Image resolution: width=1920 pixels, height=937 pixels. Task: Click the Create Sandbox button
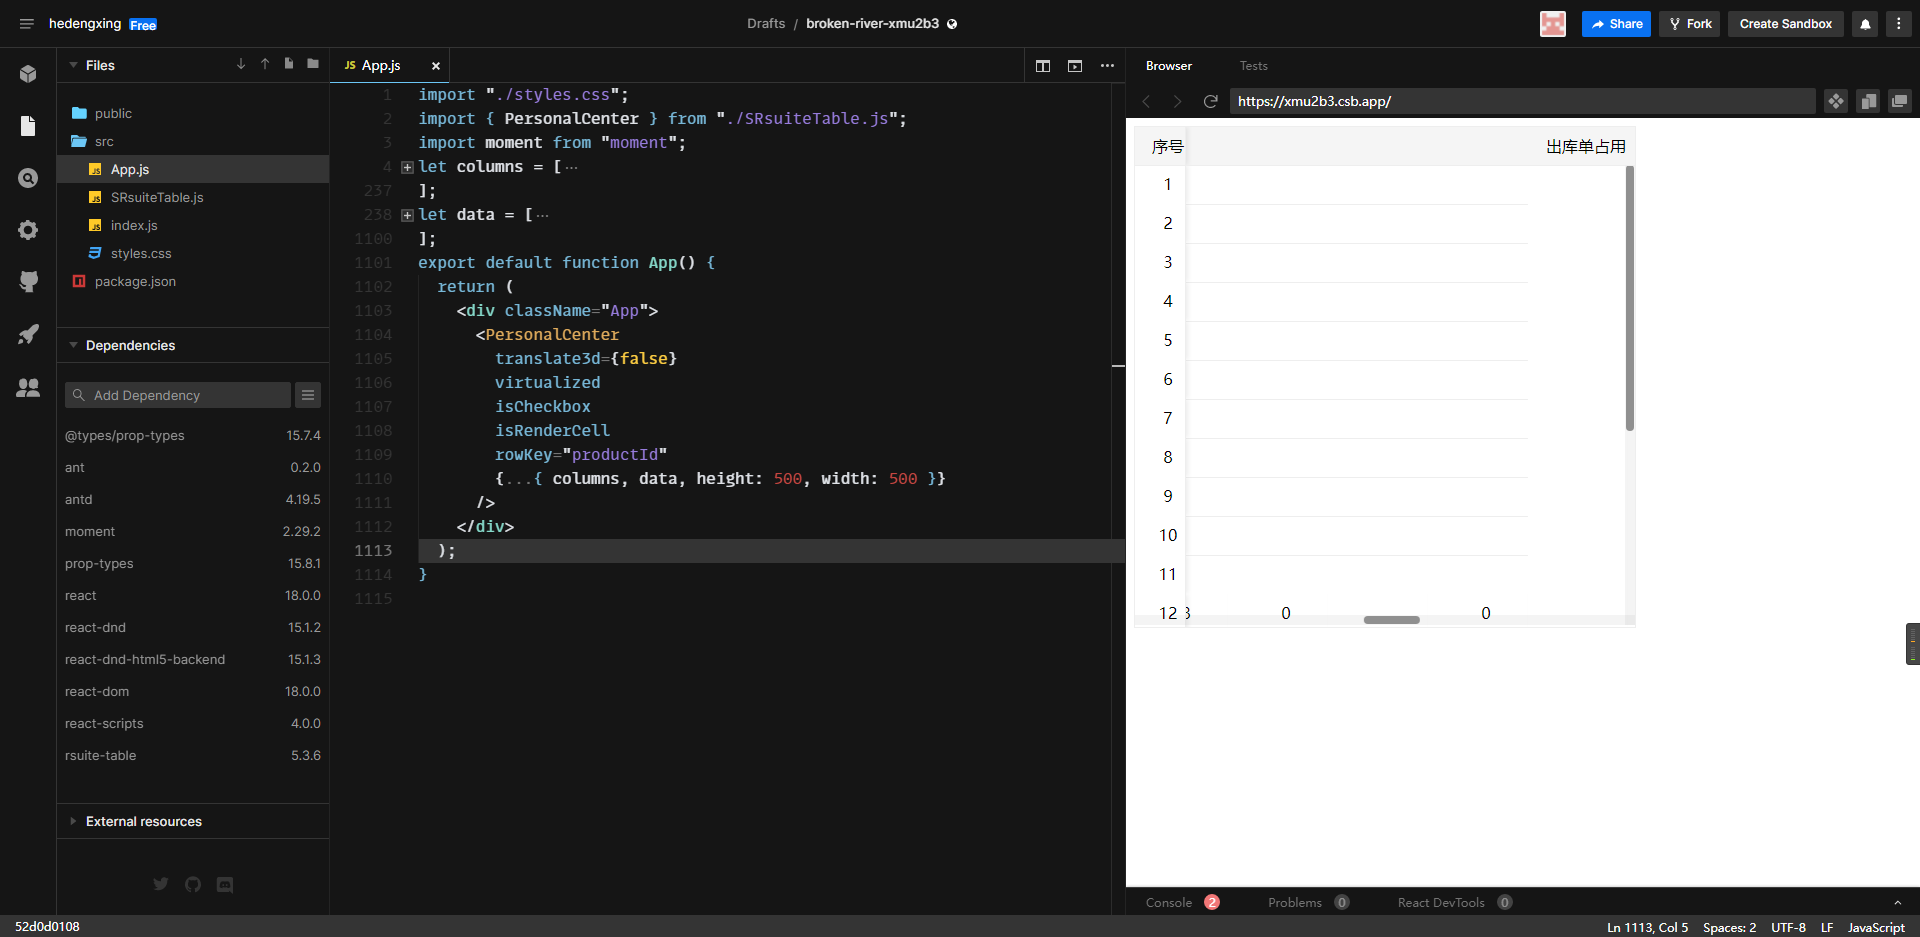pos(1786,23)
